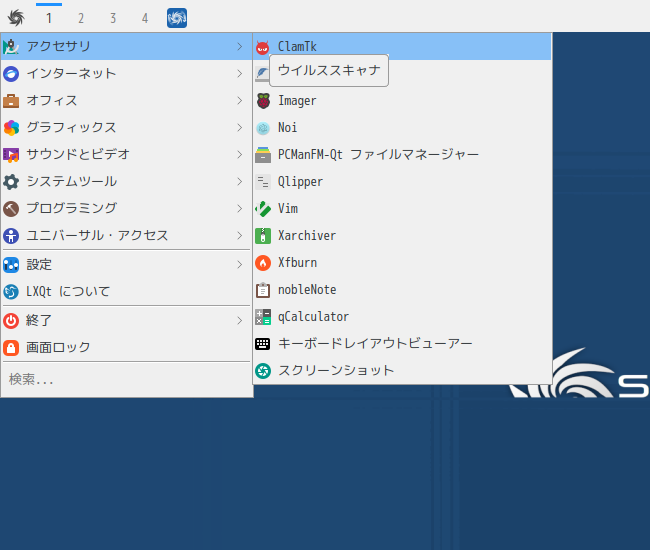Expand the アクセサリ submenu arrow

(x=240, y=46)
